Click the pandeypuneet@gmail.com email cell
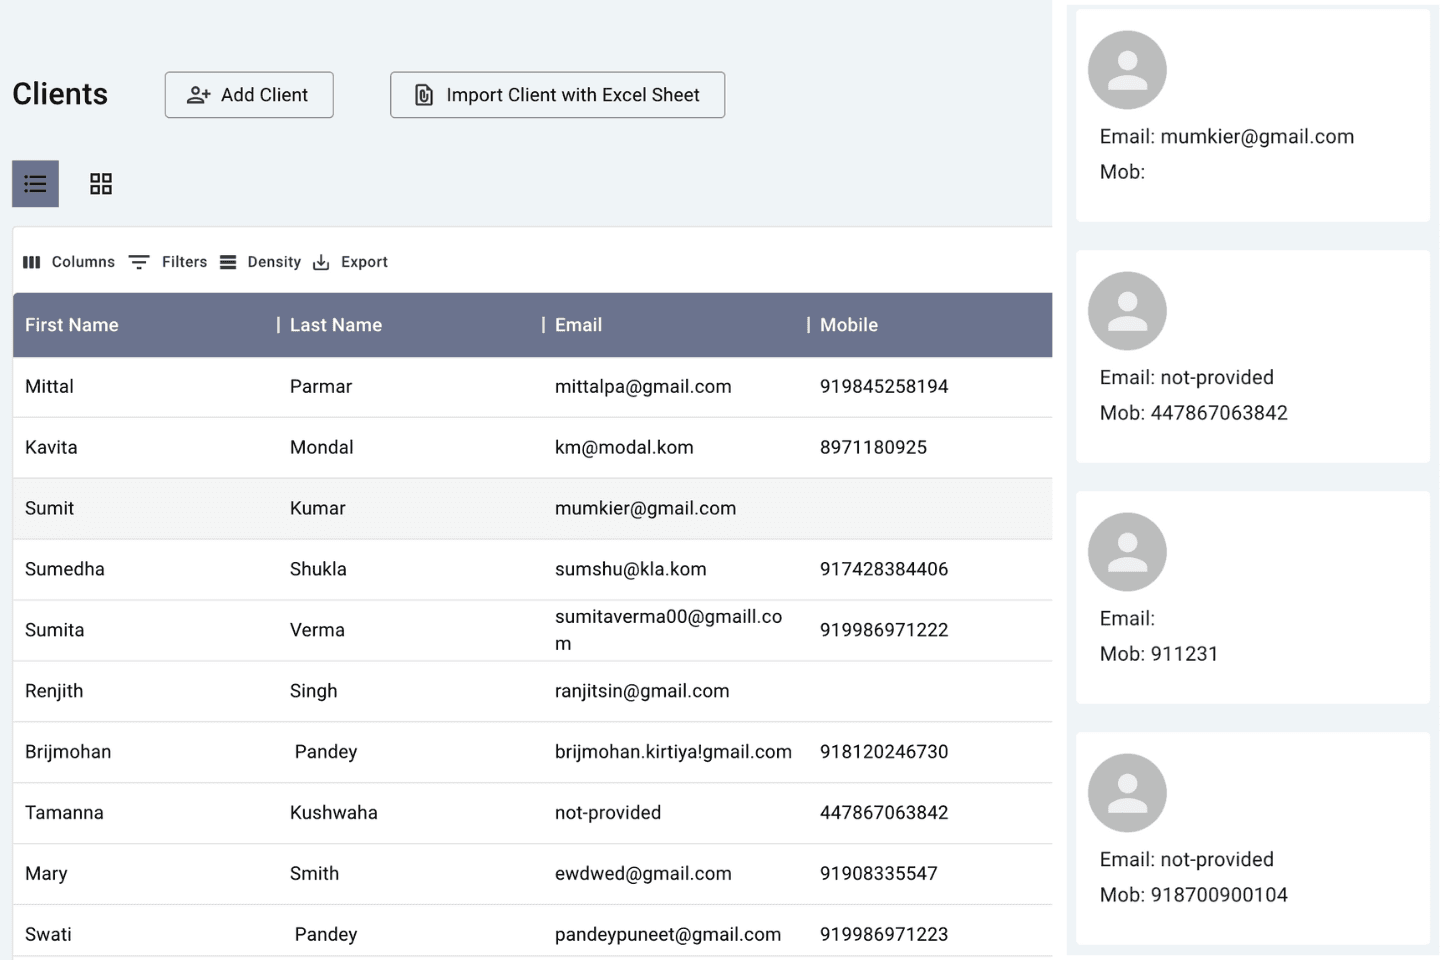Screen dimensions: 1440x960 click(668, 936)
